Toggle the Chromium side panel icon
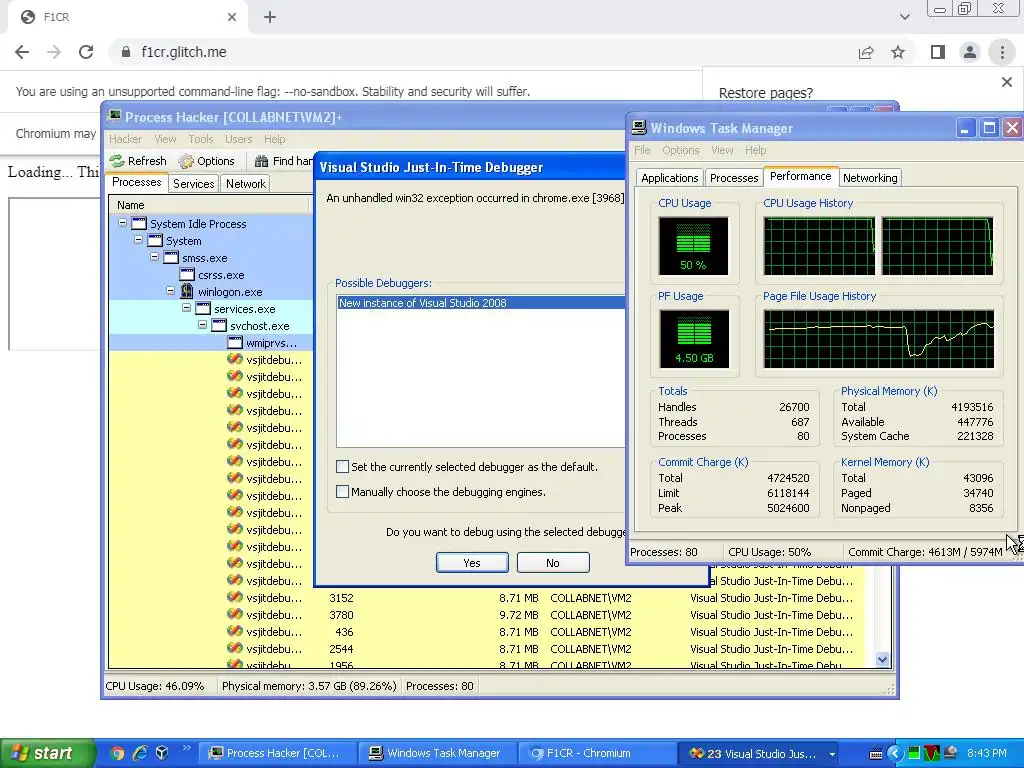The image size is (1024, 768). point(938,52)
